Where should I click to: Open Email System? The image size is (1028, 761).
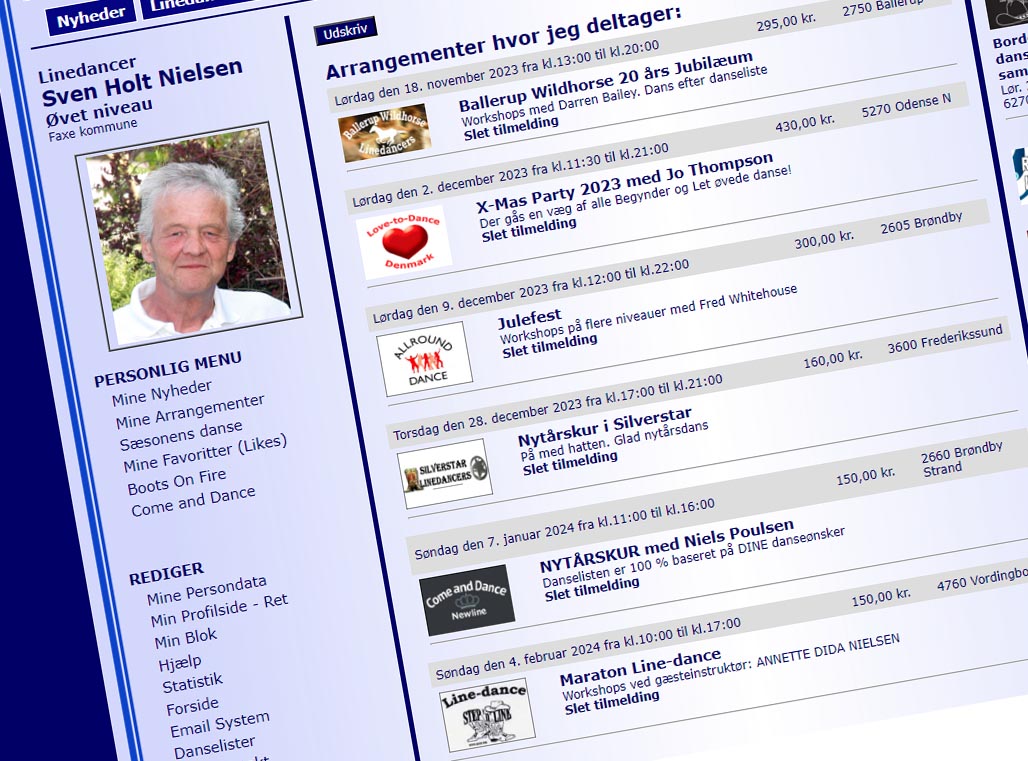point(220,724)
